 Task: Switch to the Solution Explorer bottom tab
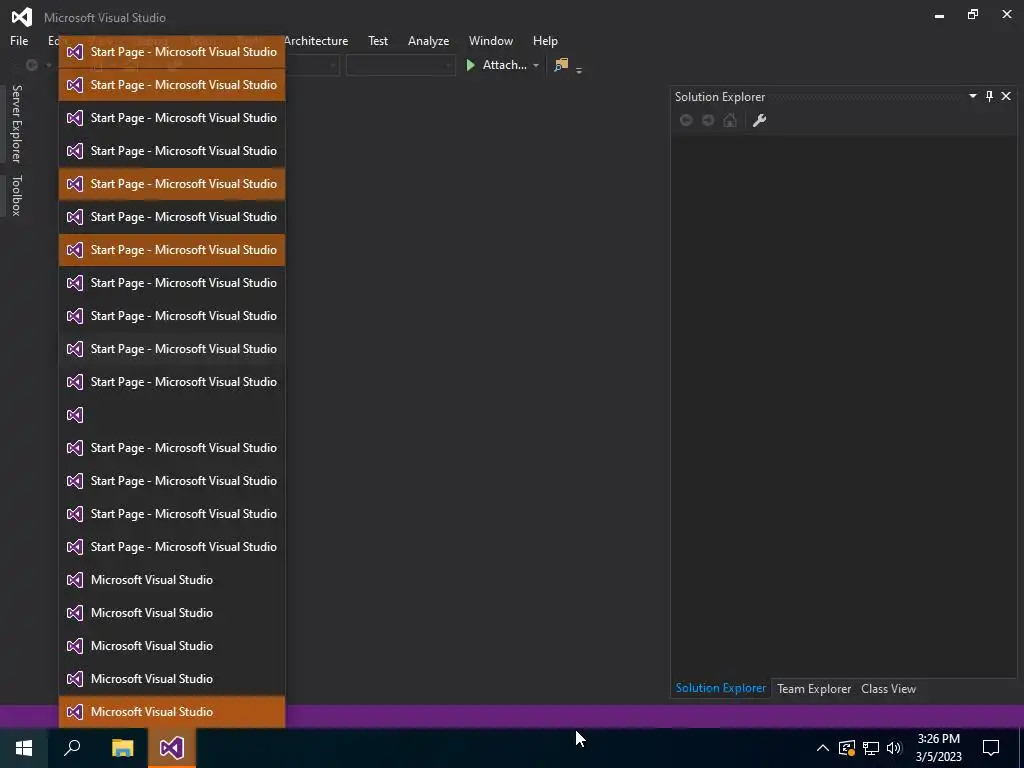pyautogui.click(x=720, y=688)
